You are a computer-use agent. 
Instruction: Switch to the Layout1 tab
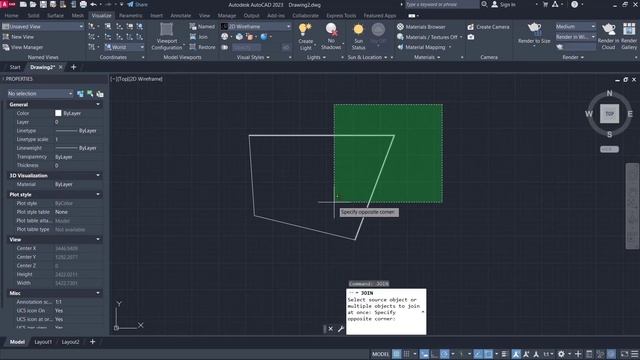pos(43,342)
